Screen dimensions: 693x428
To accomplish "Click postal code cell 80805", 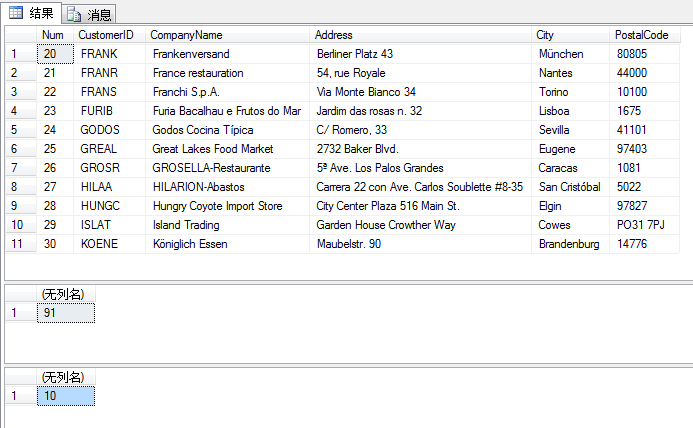I will (x=644, y=54).
